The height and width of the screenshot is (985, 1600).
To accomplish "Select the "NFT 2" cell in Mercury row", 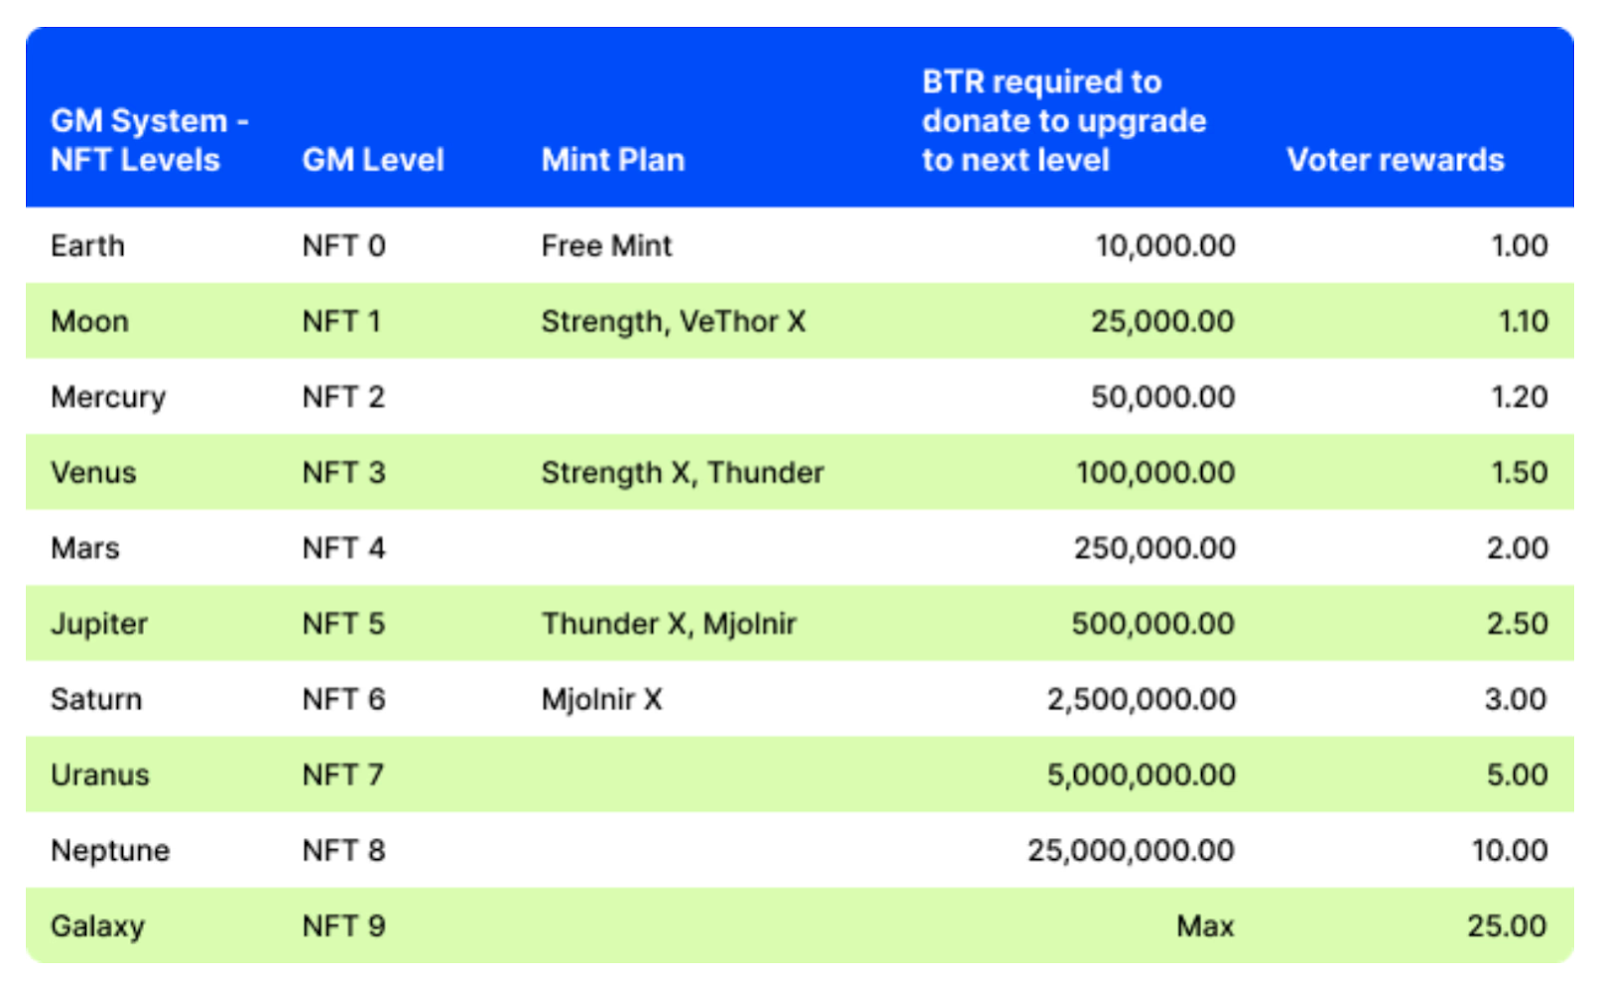I will tap(343, 397).
